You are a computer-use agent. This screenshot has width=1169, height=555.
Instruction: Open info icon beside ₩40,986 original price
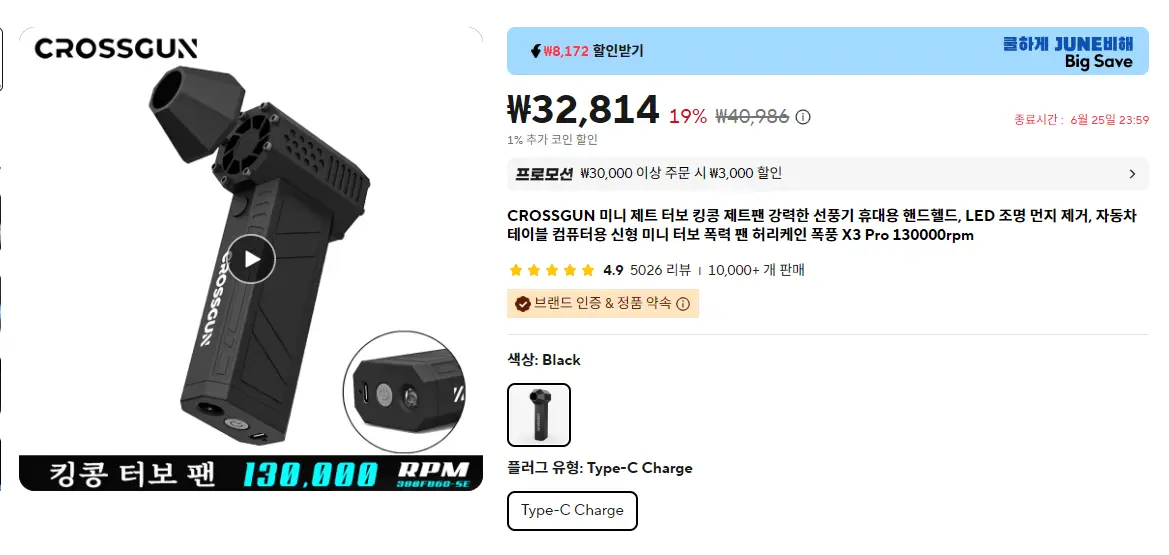point(803,117)
